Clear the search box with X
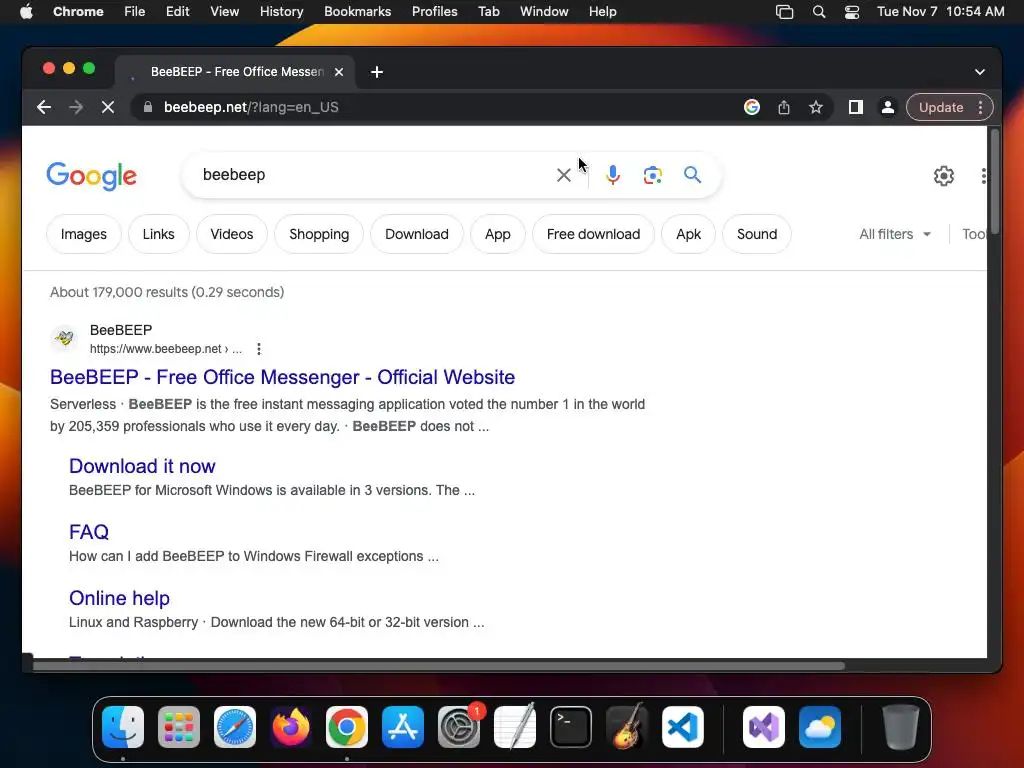 (x=564, y=175)
